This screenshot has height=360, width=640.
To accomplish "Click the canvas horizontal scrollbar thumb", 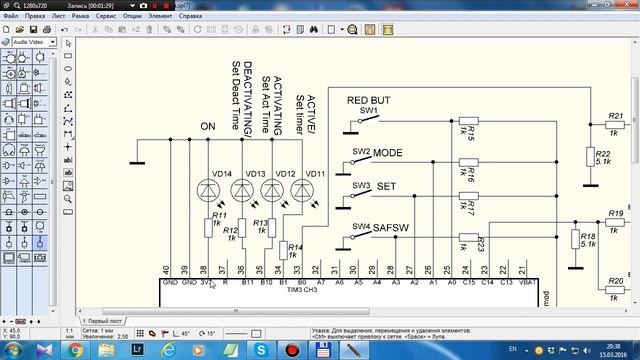I will click(236, 311).
